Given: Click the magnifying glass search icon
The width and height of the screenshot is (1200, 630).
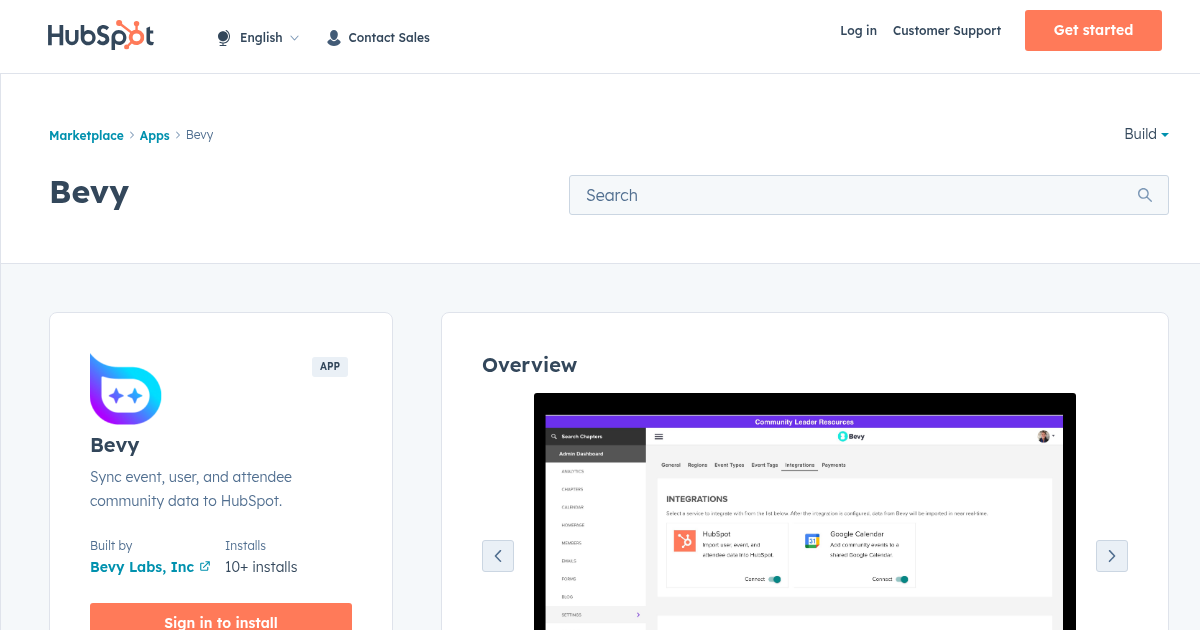Looking at the screenshot, I should click(x=1144, y=194).
